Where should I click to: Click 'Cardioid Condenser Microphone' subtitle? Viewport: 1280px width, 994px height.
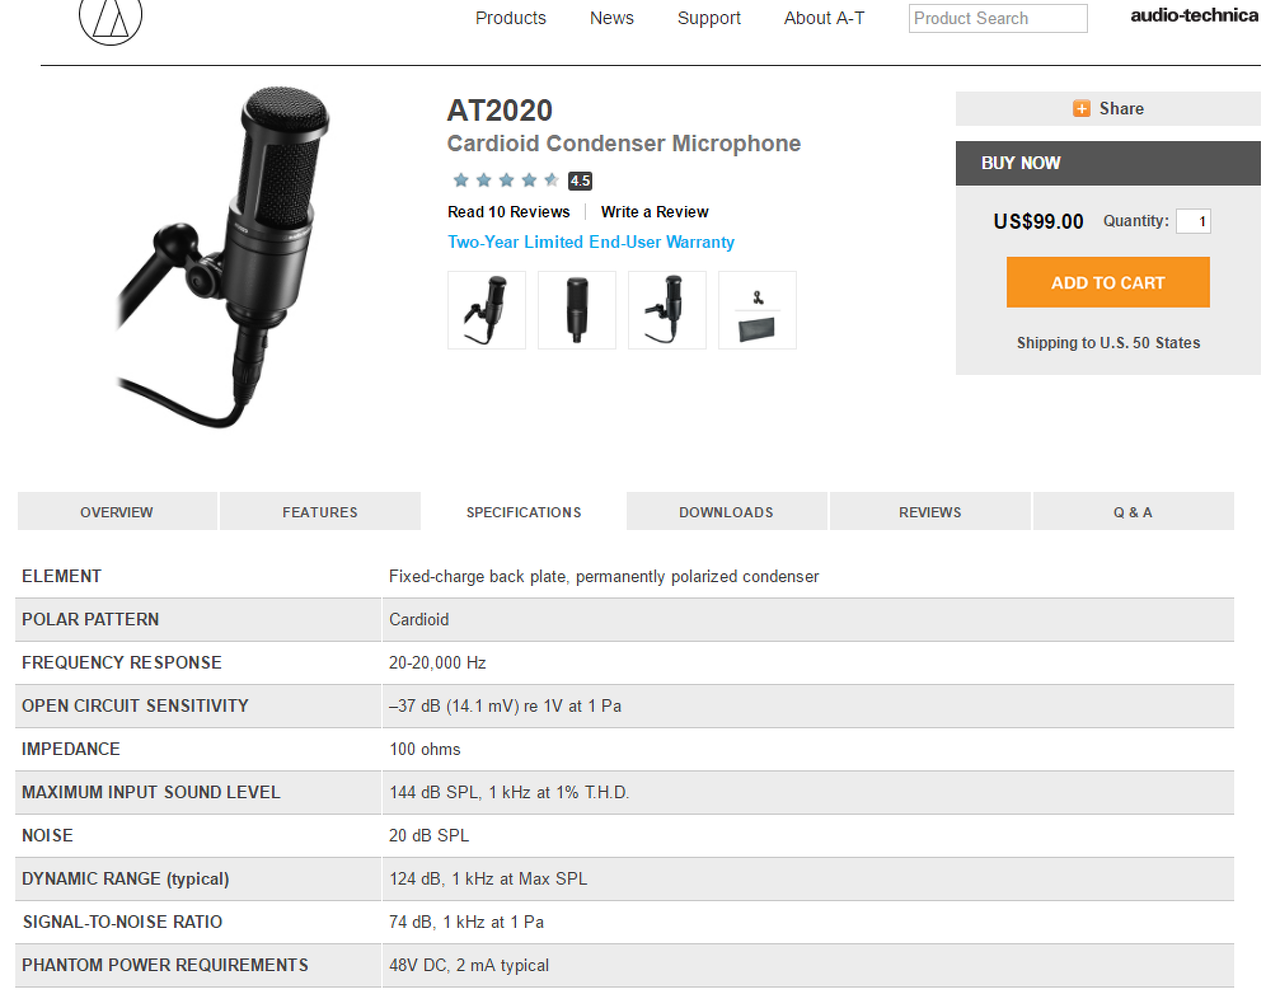click(624, 143)
